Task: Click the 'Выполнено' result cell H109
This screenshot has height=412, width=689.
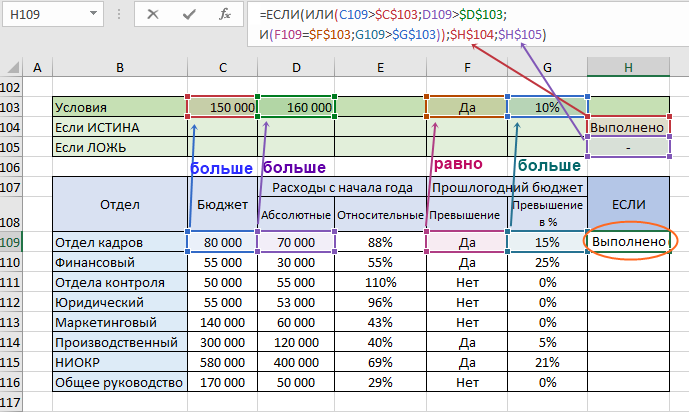Action: [x=628, y=242]
